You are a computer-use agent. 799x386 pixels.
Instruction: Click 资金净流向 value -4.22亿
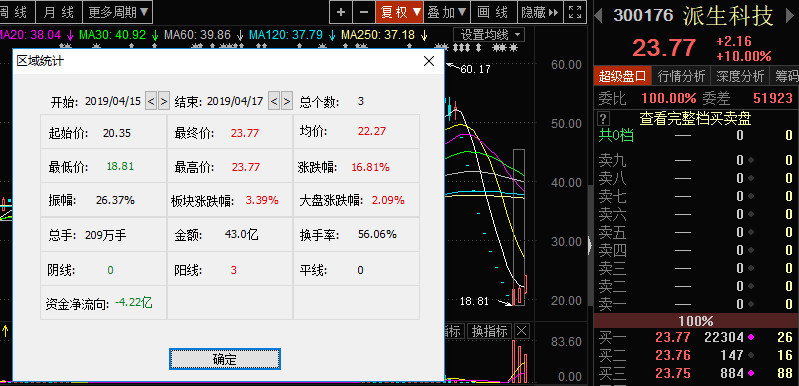[x=134, y=303]
